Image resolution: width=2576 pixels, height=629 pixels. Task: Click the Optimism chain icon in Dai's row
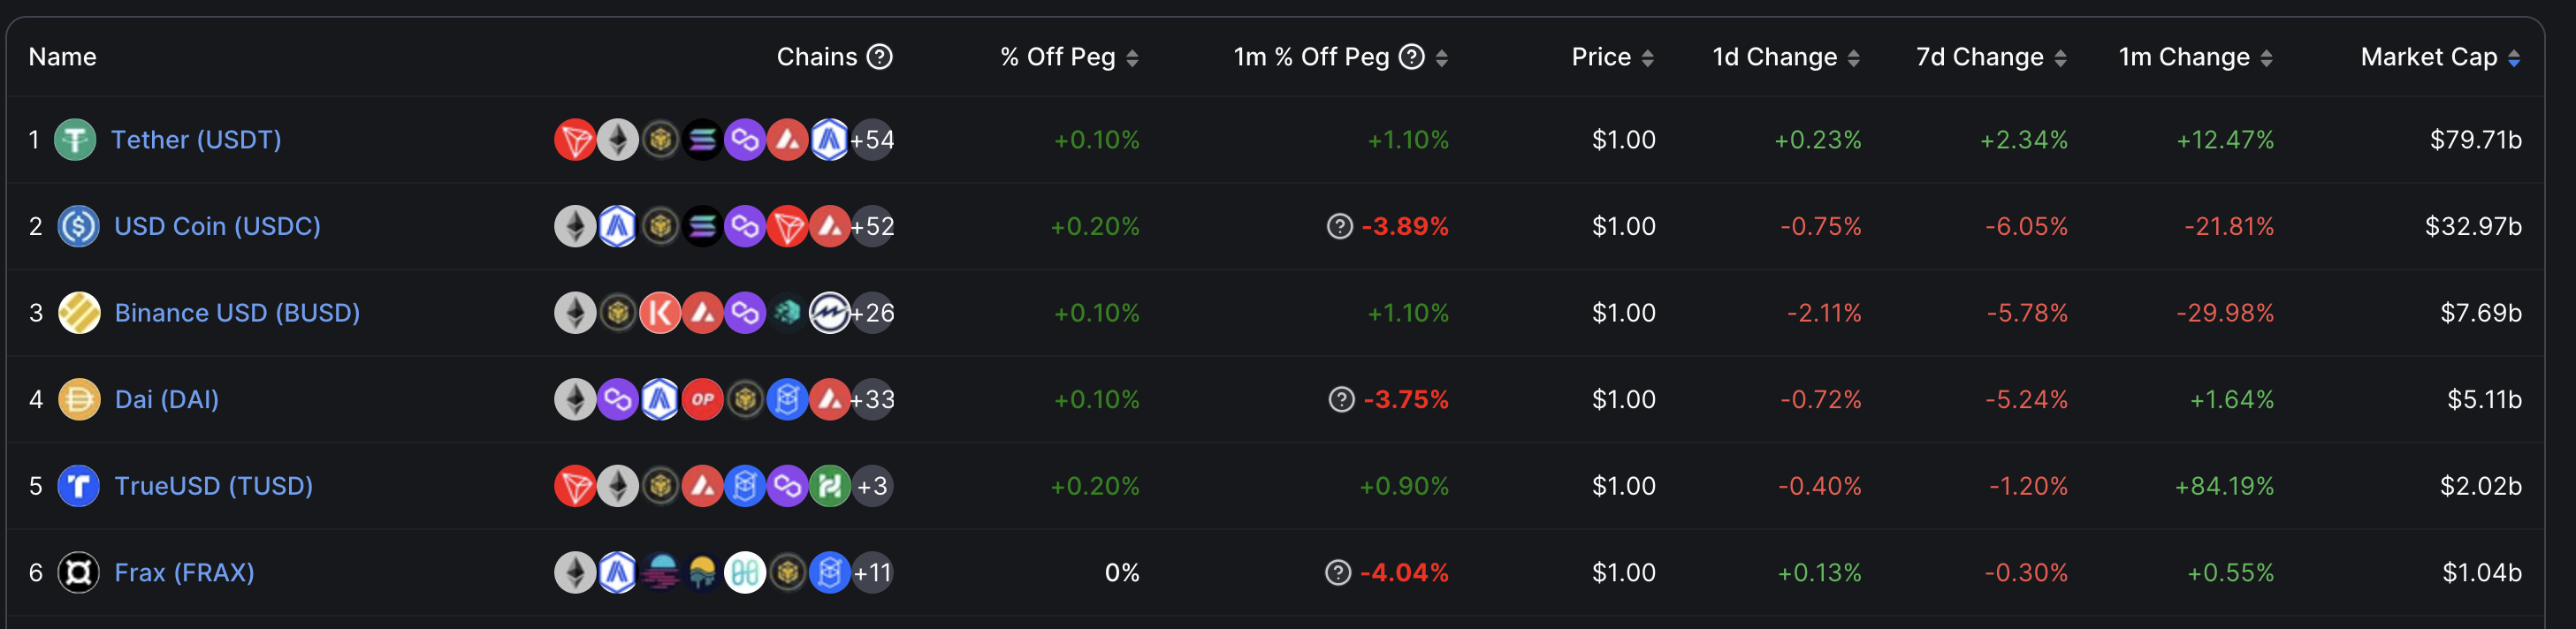pos(703,399)
